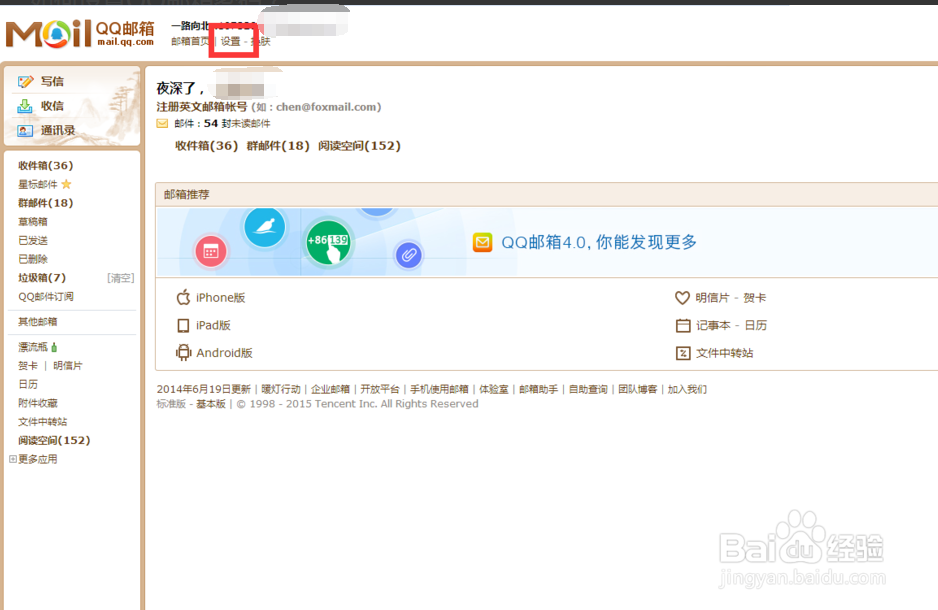Viewport: 938px width, 610px height.
Task: Go to 邮箱首页 link
Action: (190, 41)
